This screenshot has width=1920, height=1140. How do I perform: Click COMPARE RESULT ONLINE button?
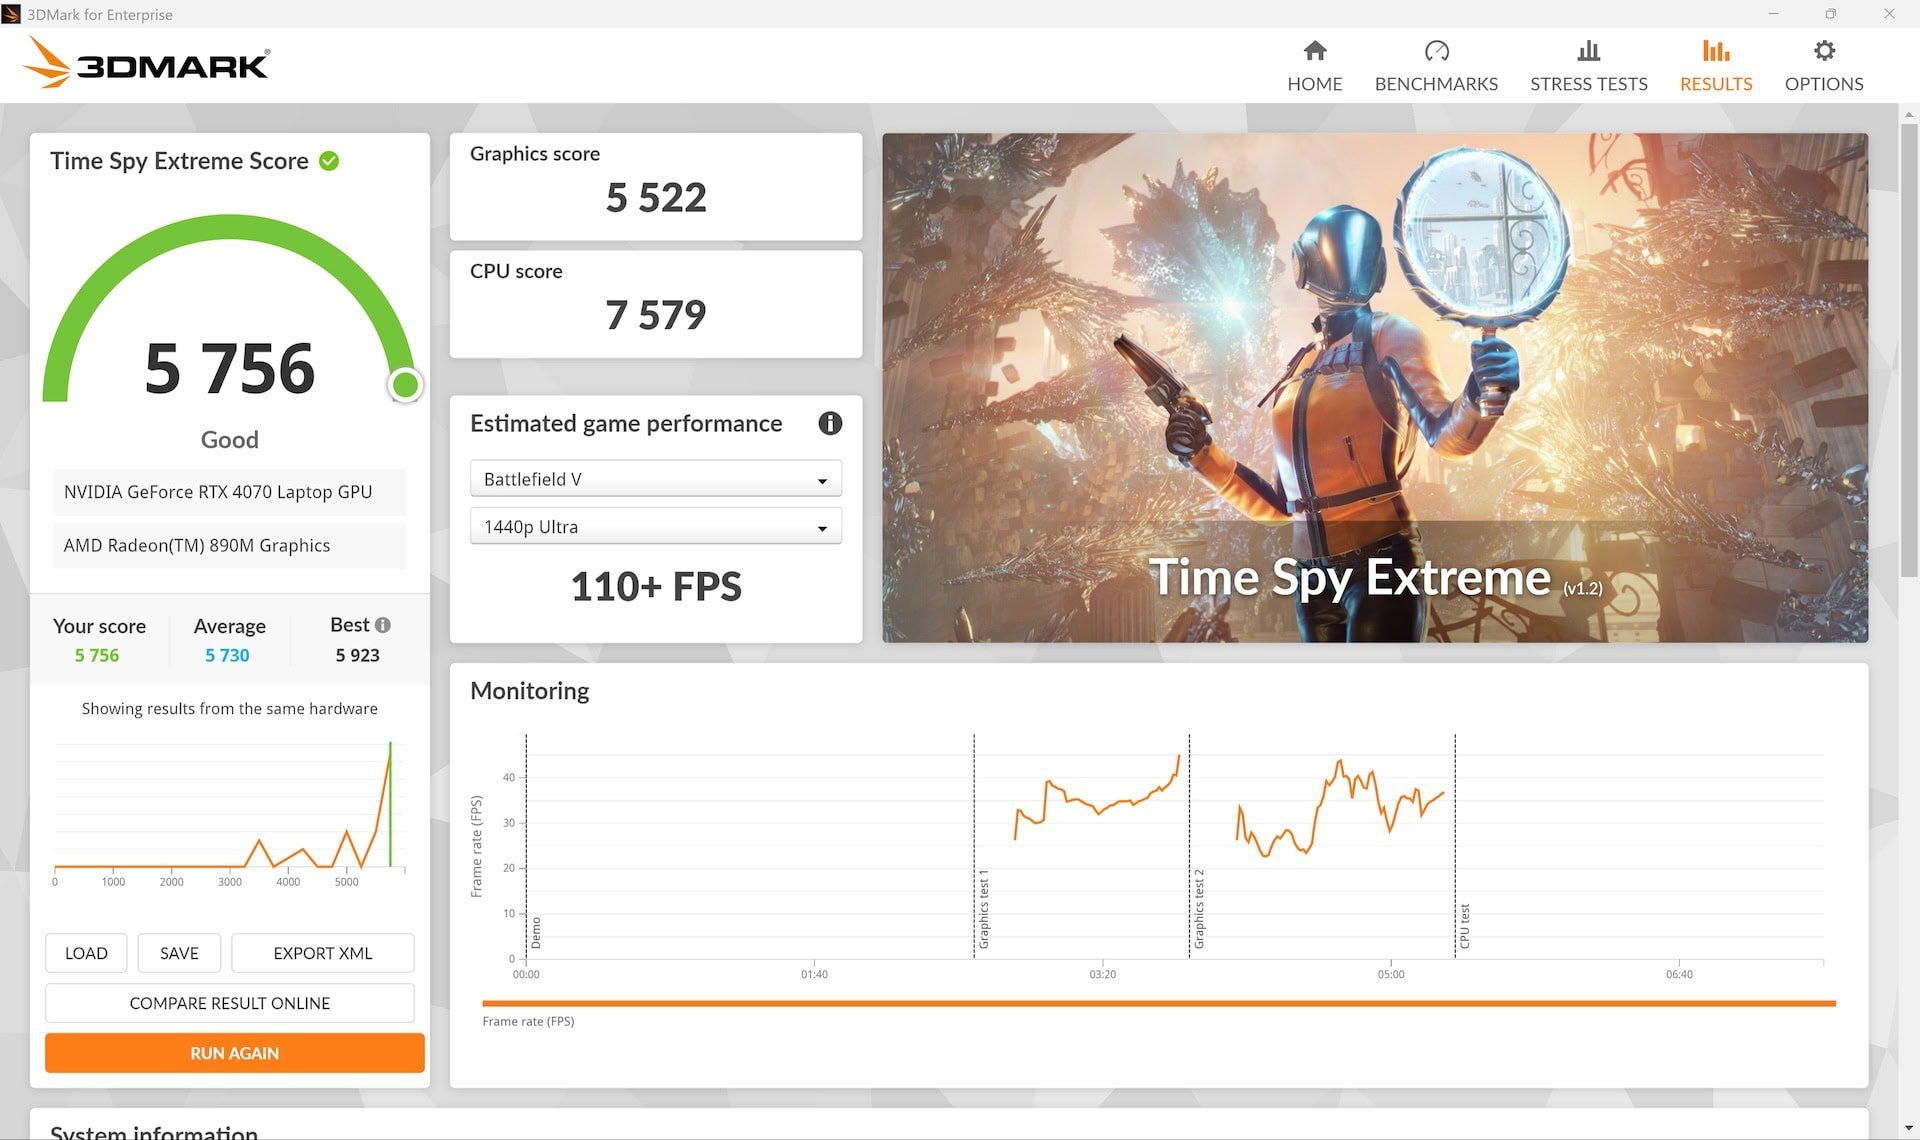229,1003
